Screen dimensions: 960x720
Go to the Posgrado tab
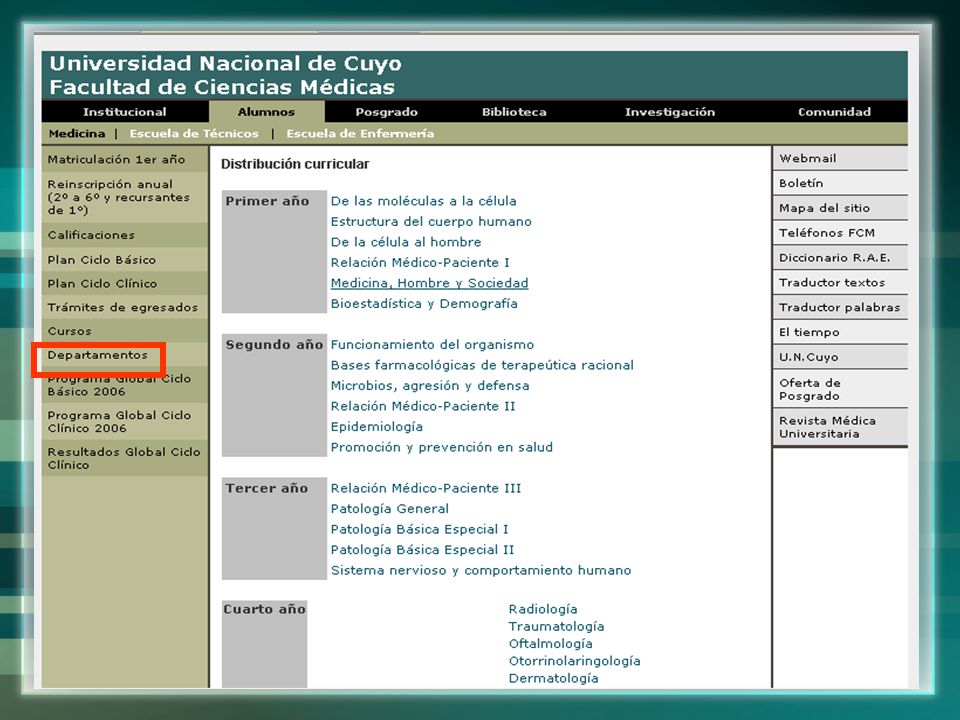[x=386, y=112]
